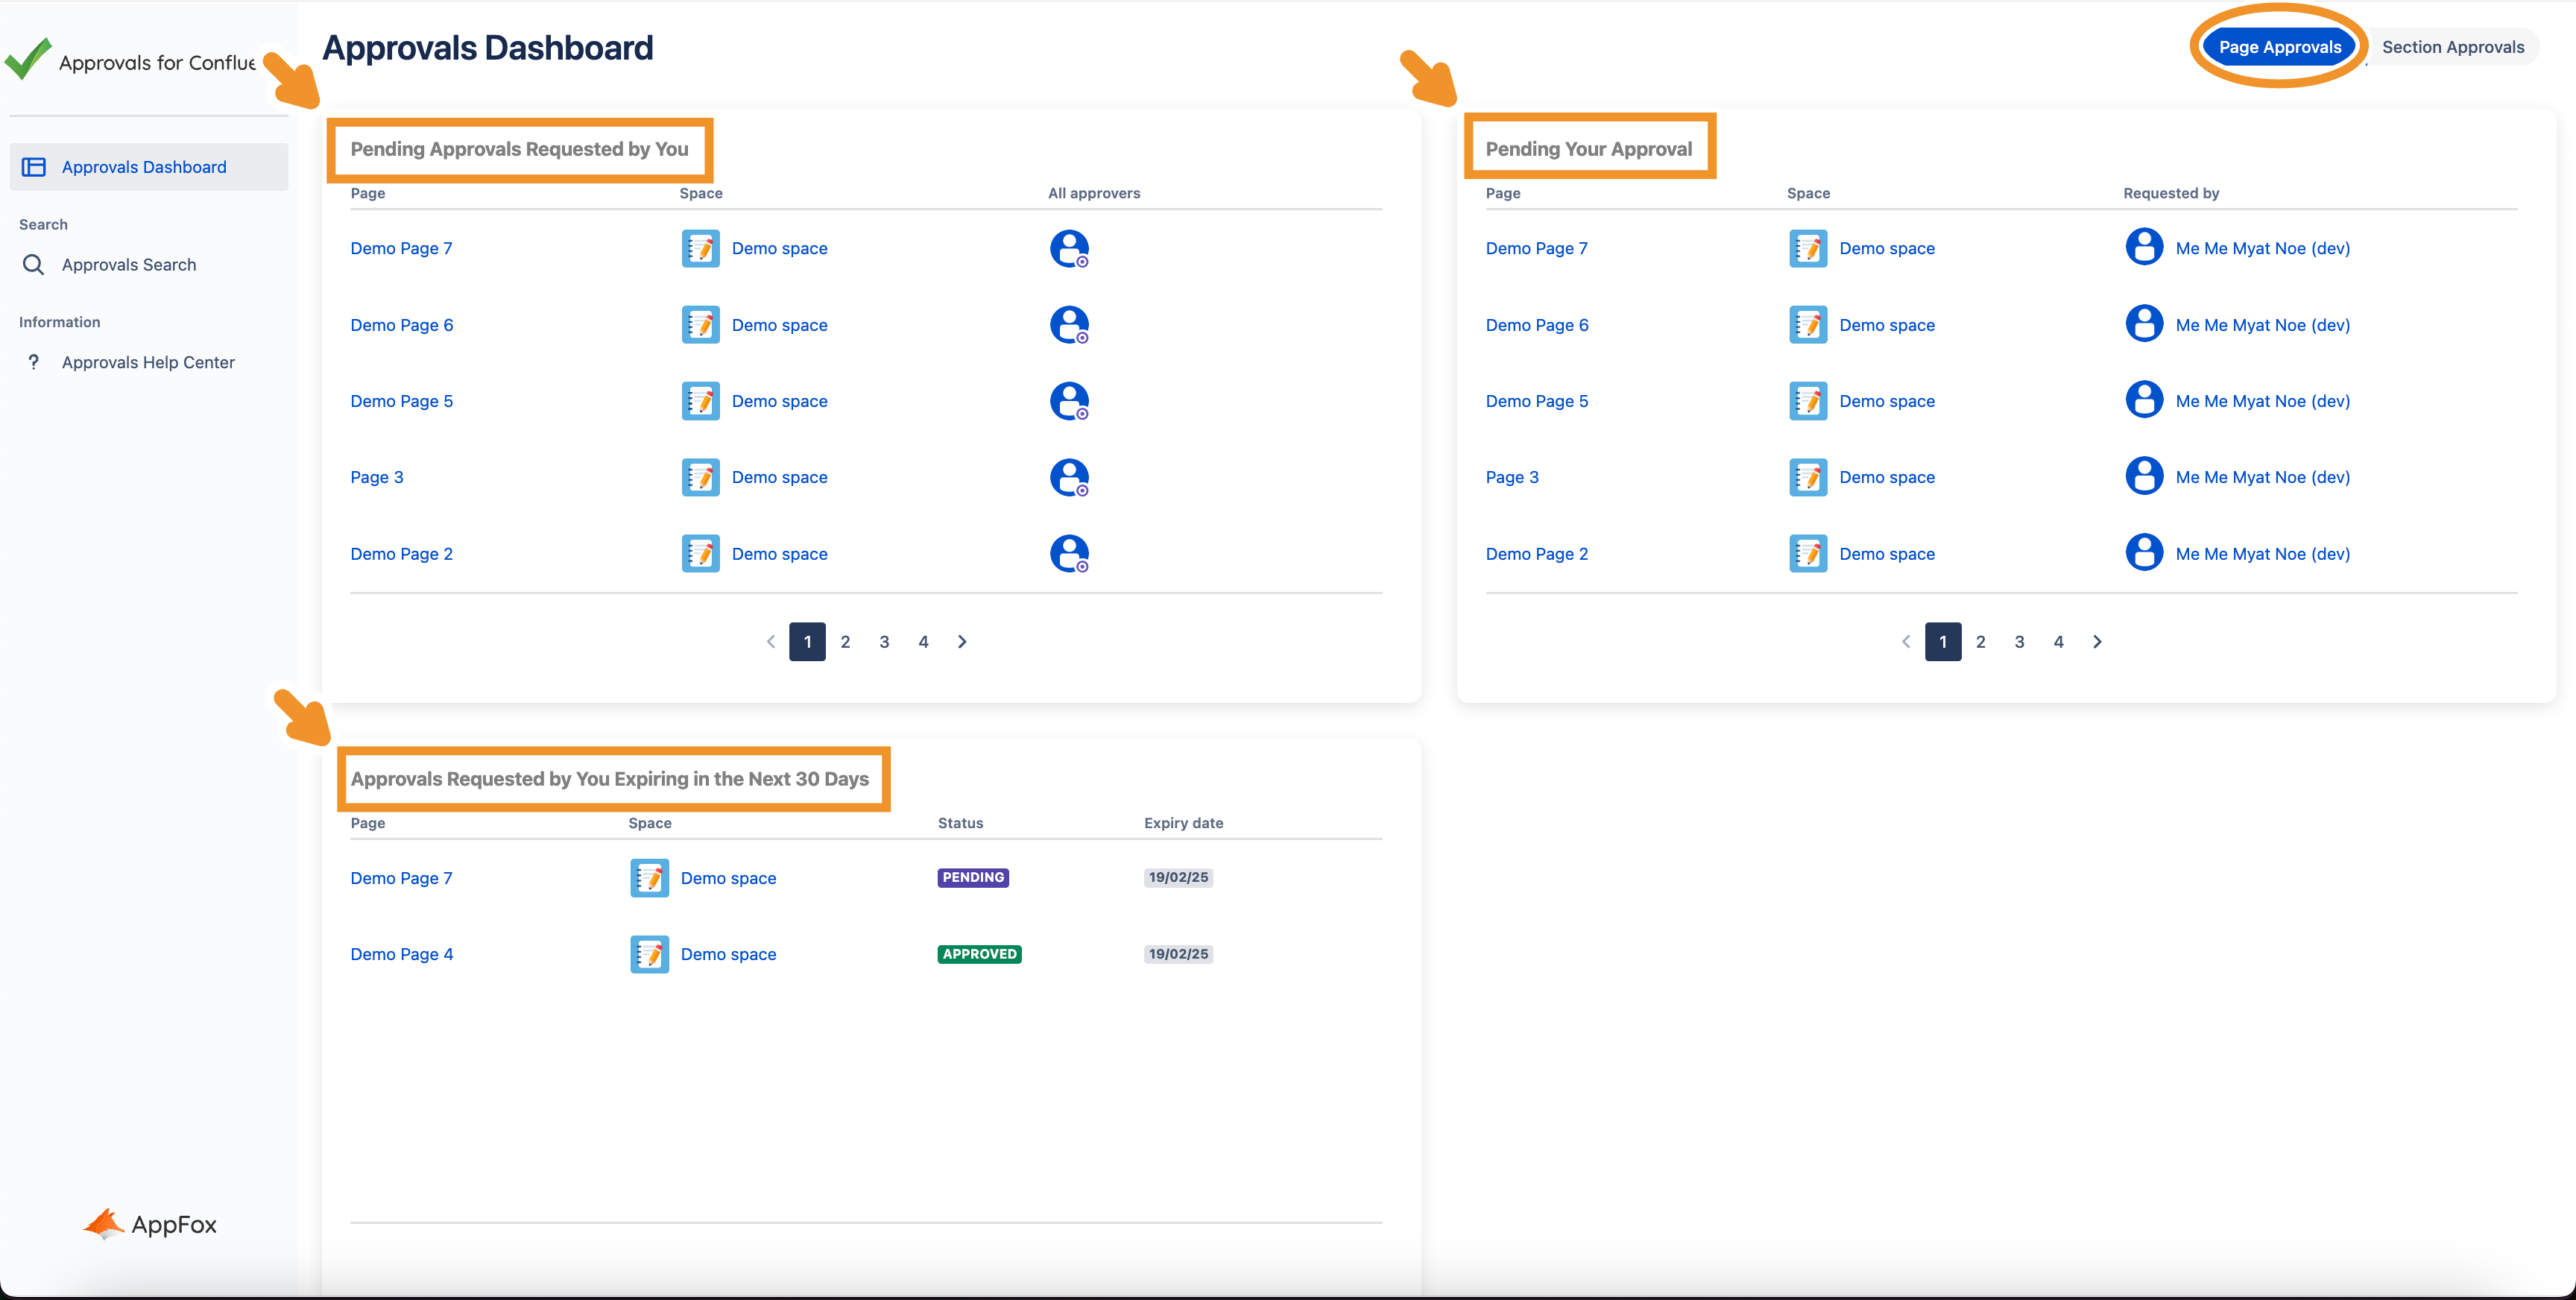Switch to the Section Approvals toggle
This screenshot has width=2576, height=1300.
[x=2452, y=47]
